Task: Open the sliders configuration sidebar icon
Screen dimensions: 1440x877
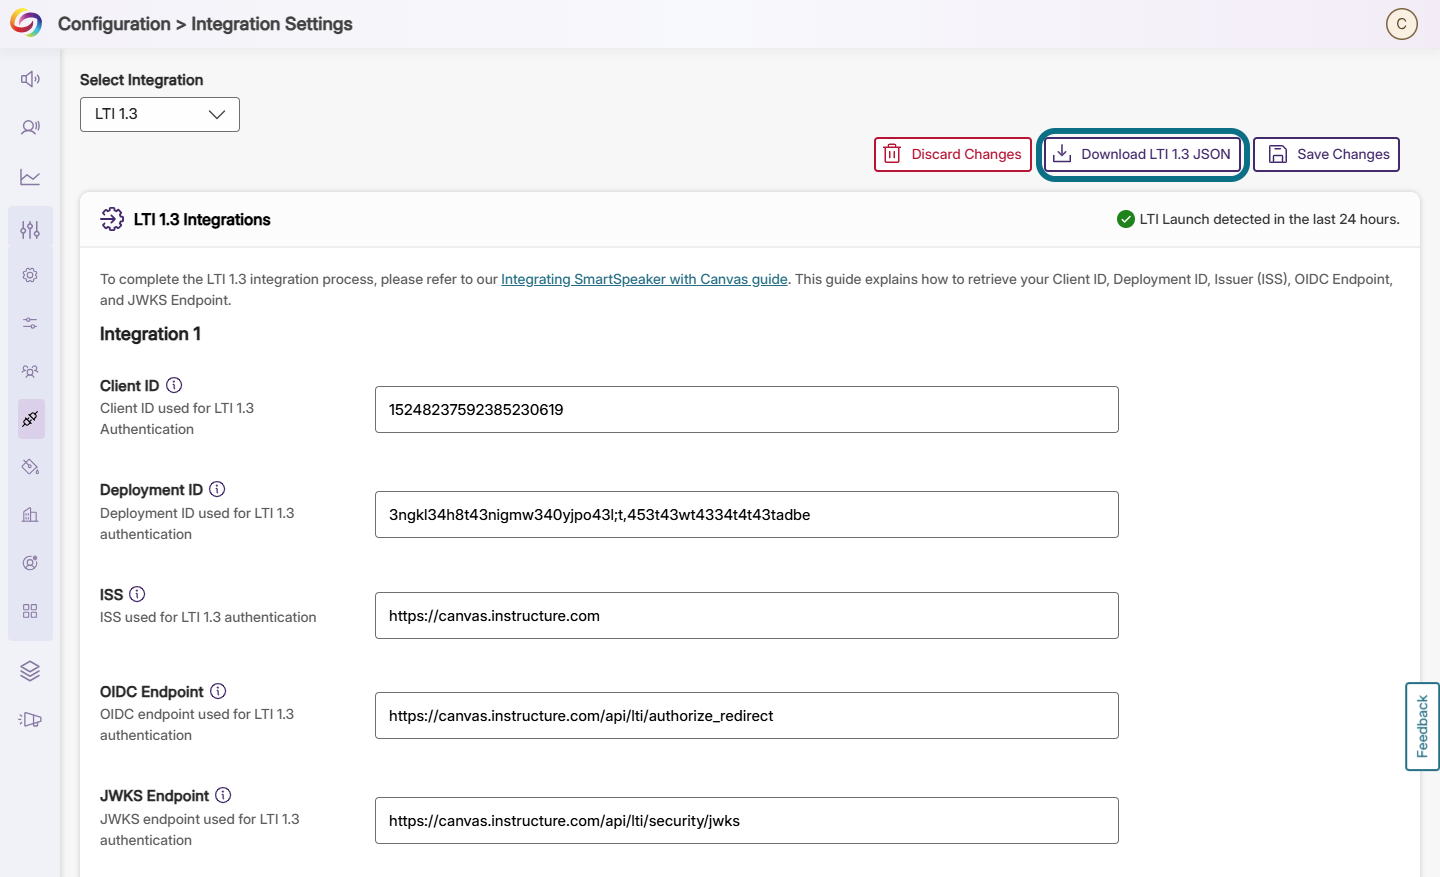Action: point(30,229)
